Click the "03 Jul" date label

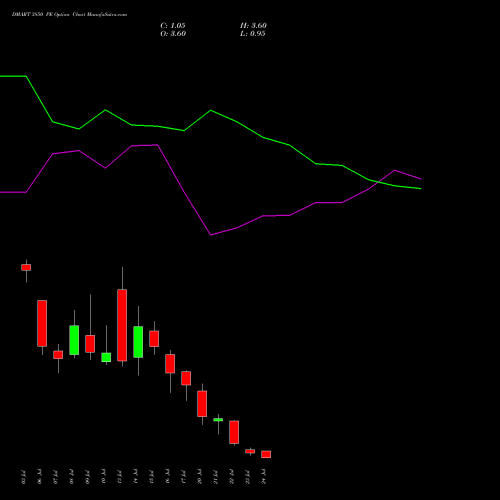click(x=23, y=477)
